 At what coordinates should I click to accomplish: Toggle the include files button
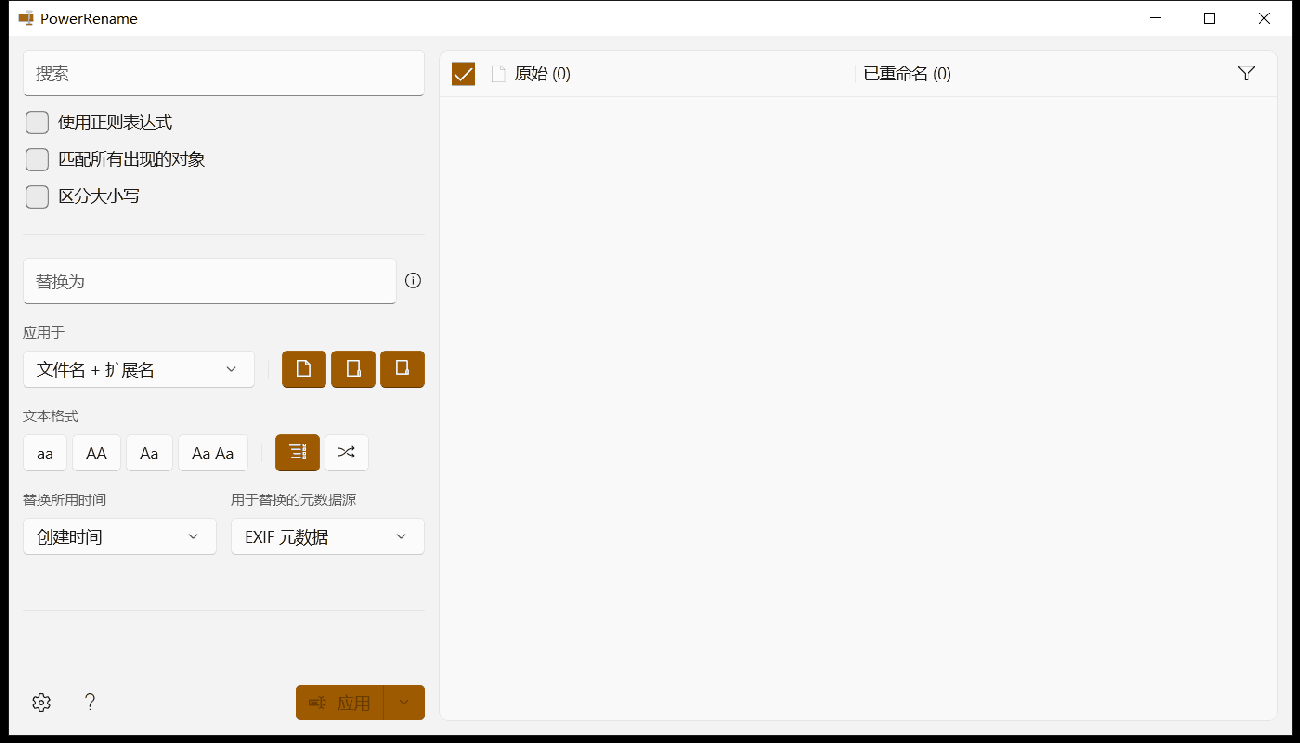[304, 369]
